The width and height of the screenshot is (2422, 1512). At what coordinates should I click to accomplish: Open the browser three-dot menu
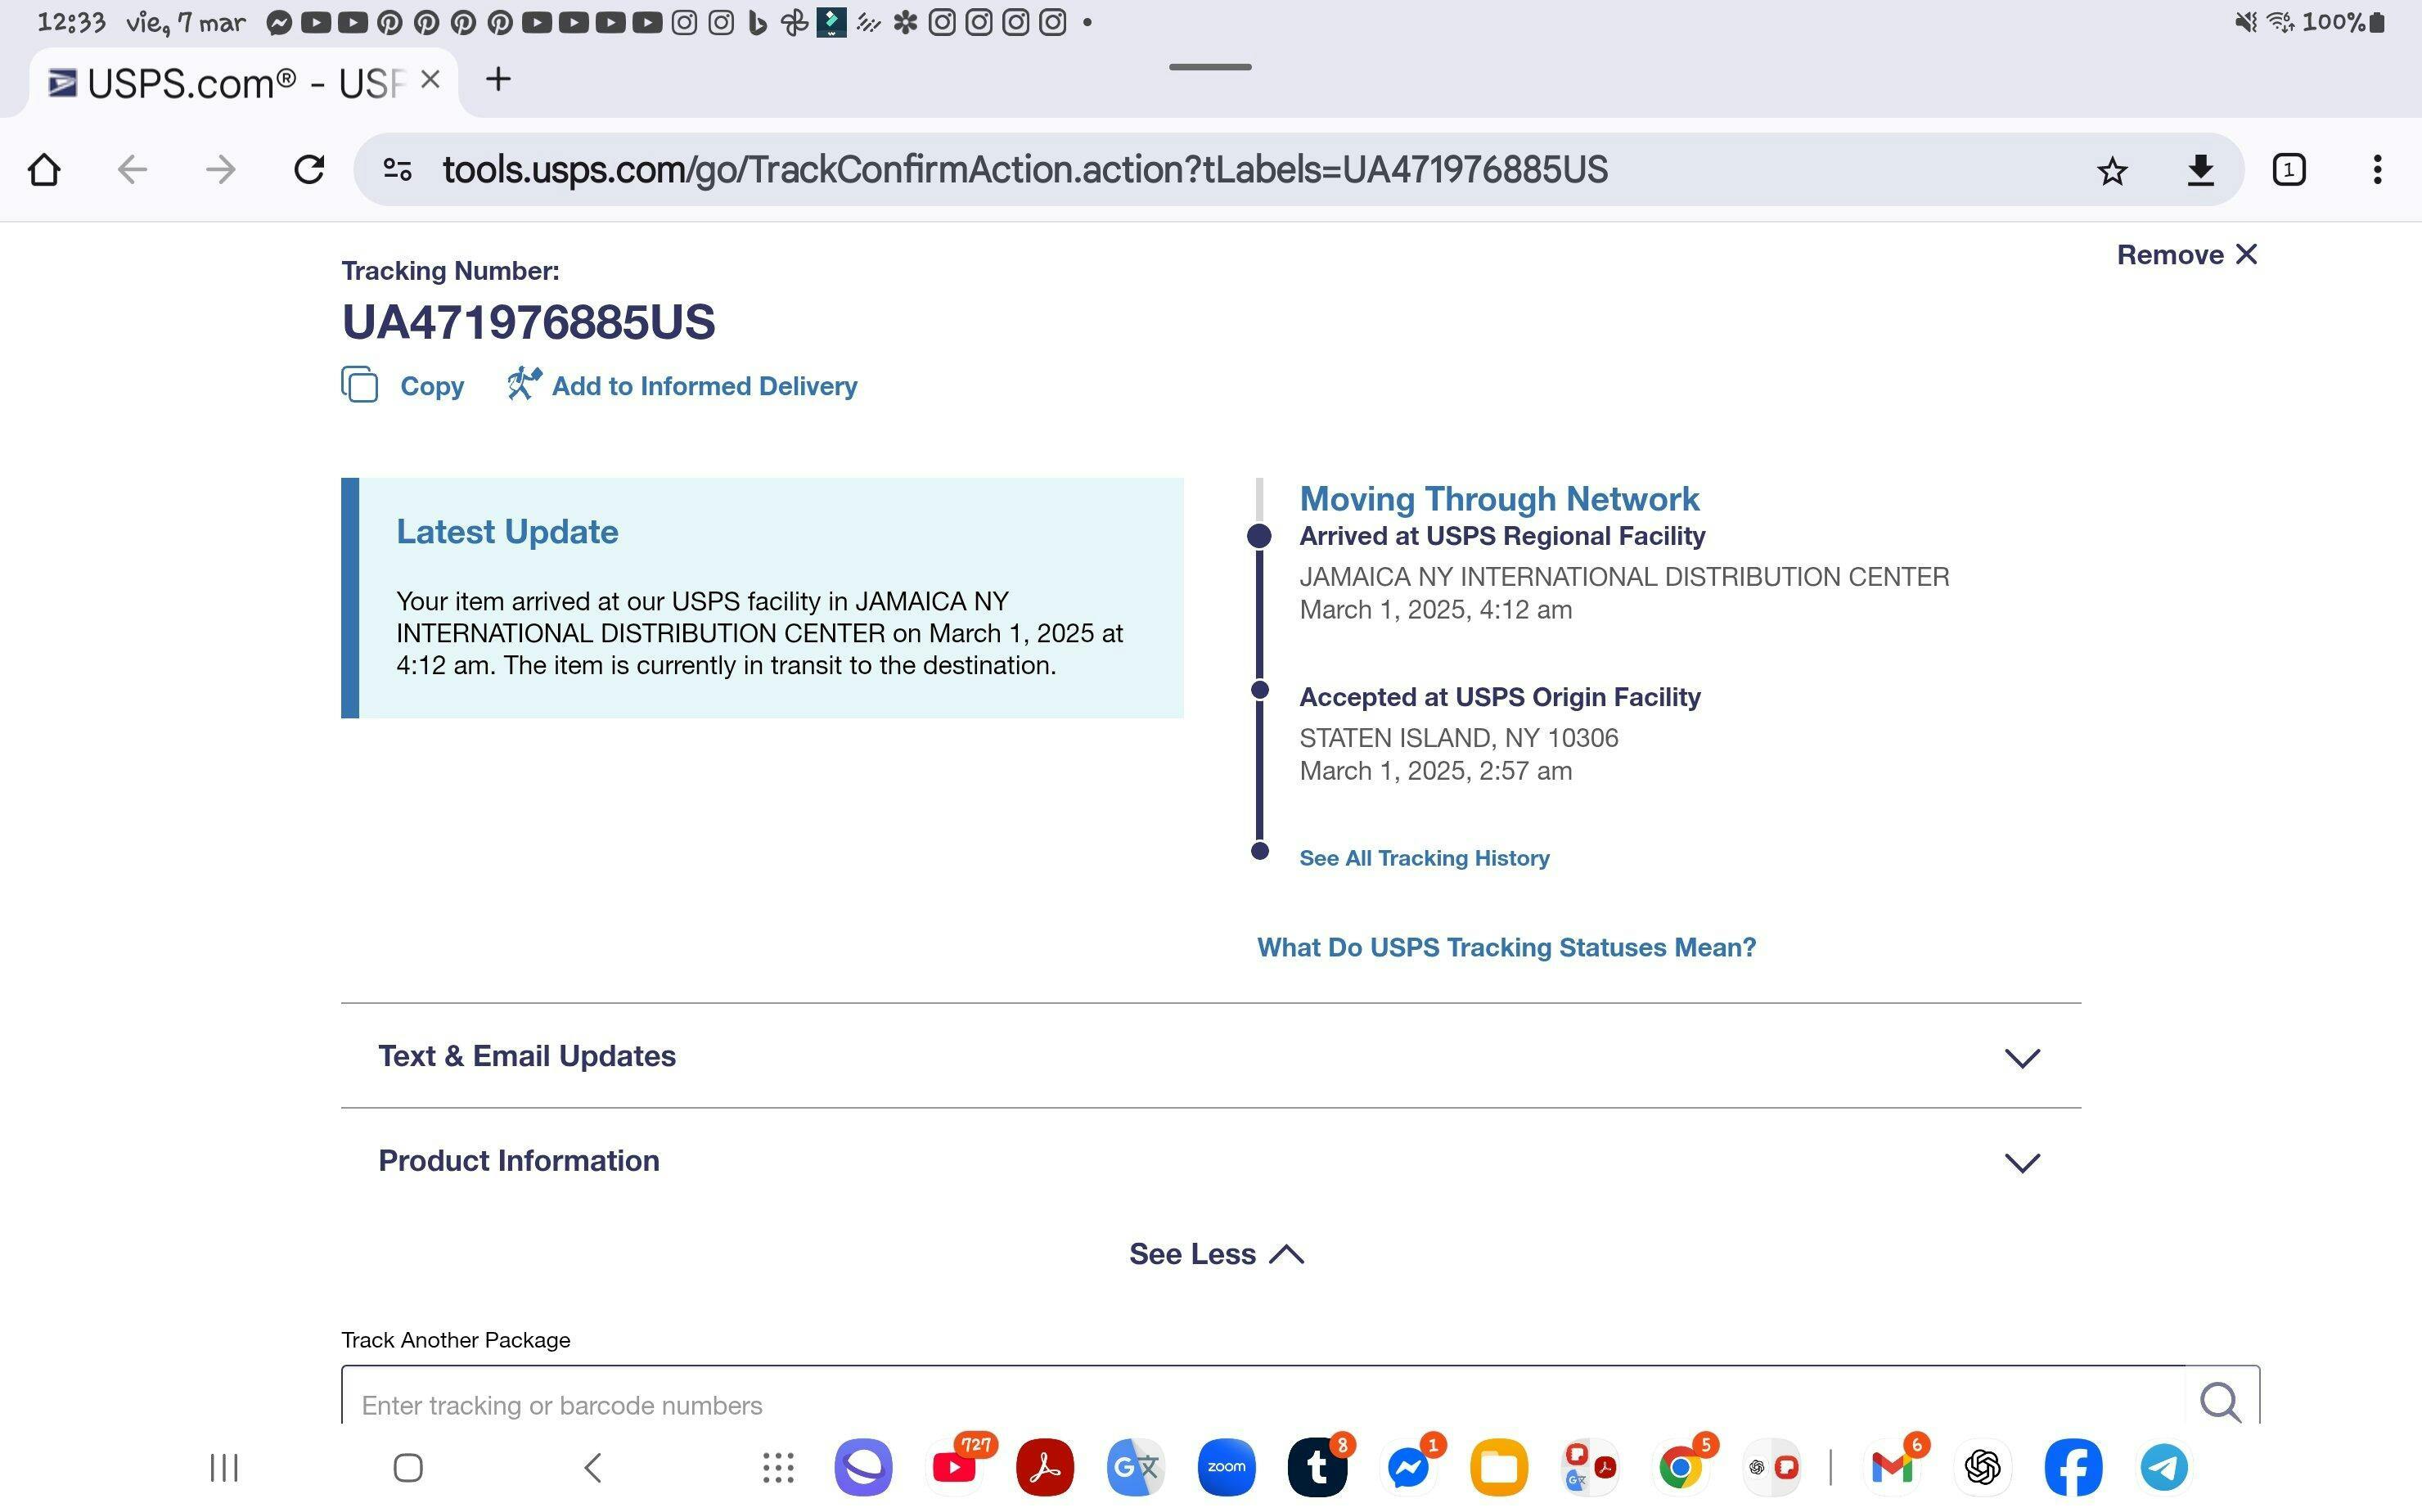tap(2377, 170)
